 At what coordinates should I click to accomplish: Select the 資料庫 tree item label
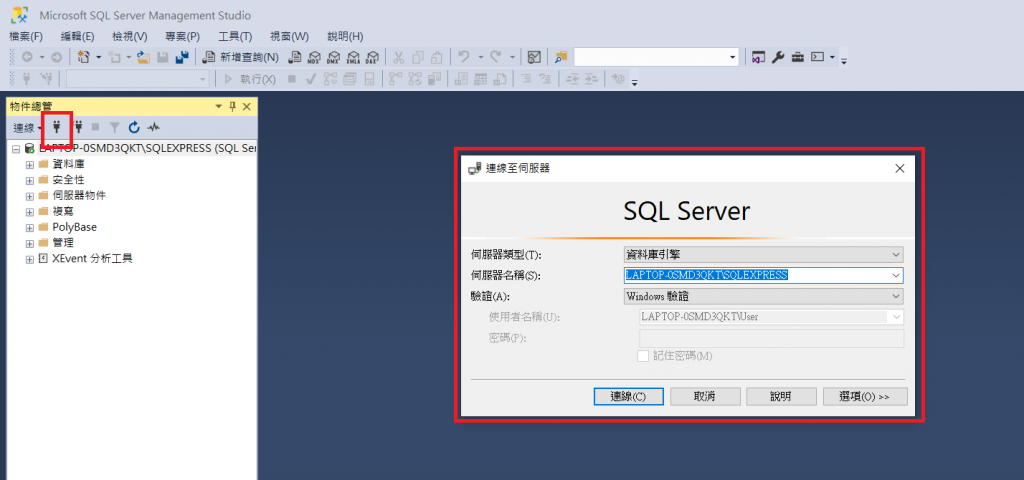coord(68,165)
